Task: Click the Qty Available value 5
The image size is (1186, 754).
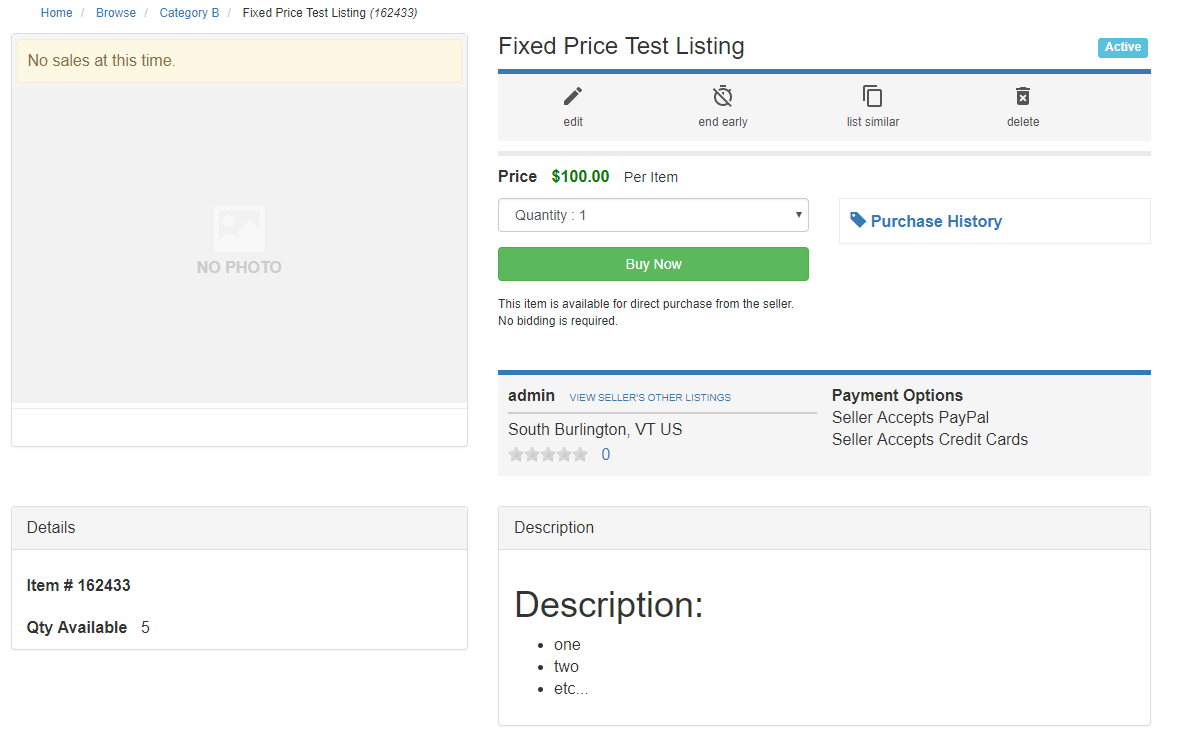Action: point(145,628)
